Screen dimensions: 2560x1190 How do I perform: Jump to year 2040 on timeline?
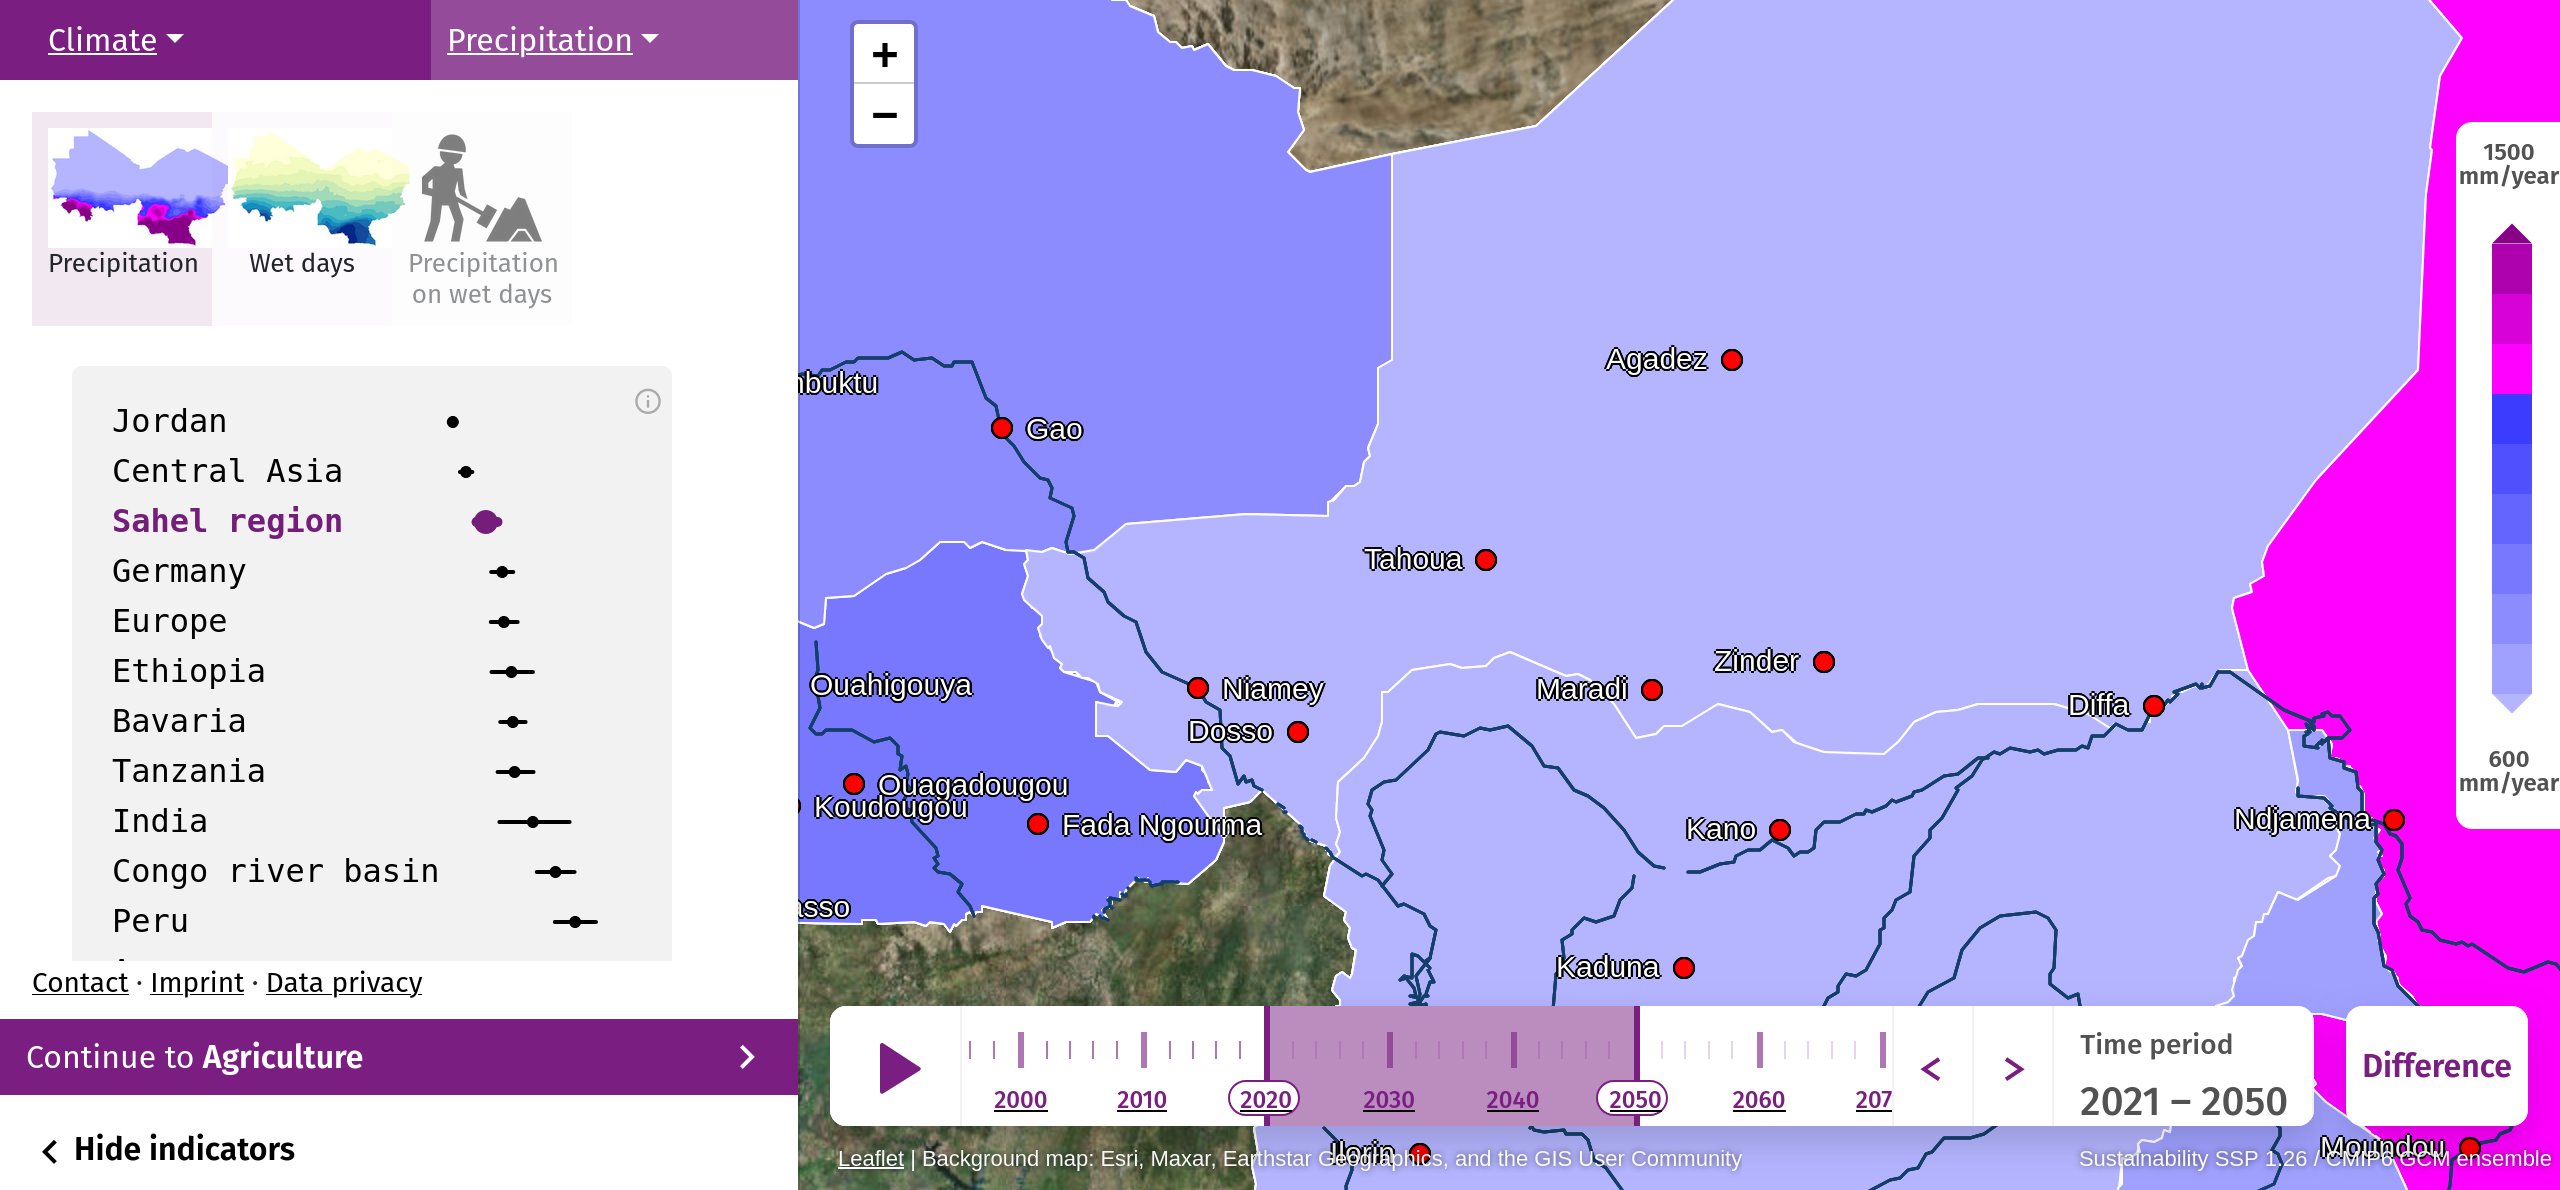pyautogui.click(x=1512, y=1100)
